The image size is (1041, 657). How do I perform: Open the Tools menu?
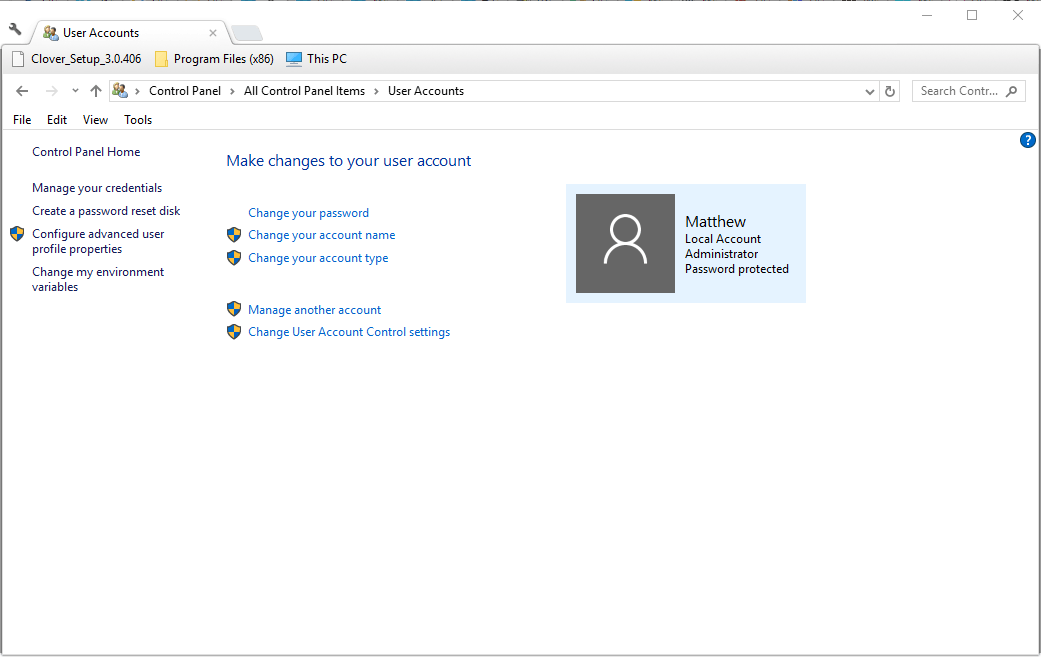point(138,119)
